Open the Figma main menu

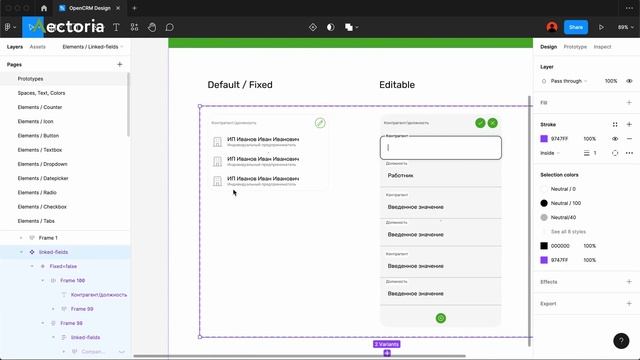pos(10,27)
